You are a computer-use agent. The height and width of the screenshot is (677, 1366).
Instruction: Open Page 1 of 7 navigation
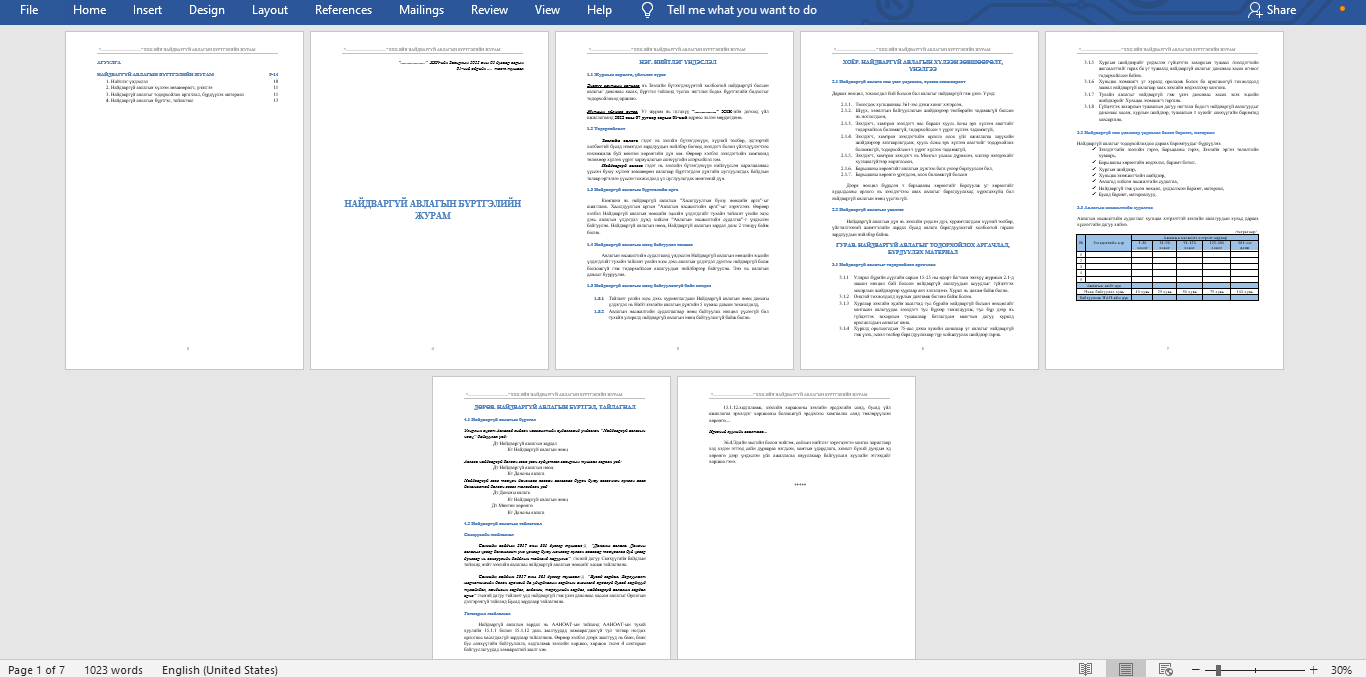coord(36,669)
